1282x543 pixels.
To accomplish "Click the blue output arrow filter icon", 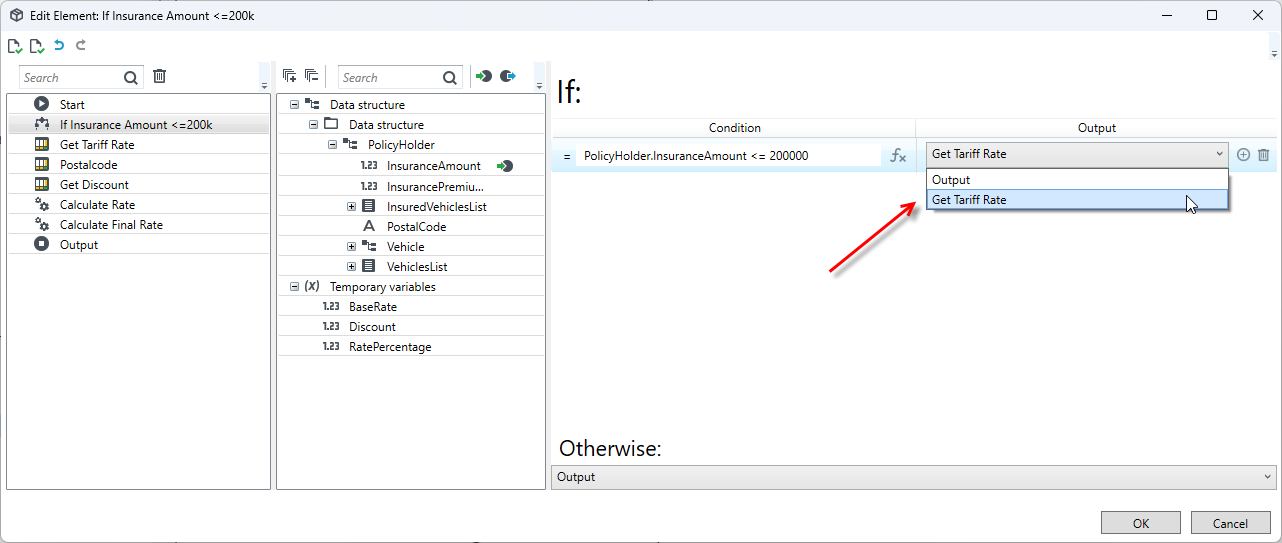I will point(508,76).
